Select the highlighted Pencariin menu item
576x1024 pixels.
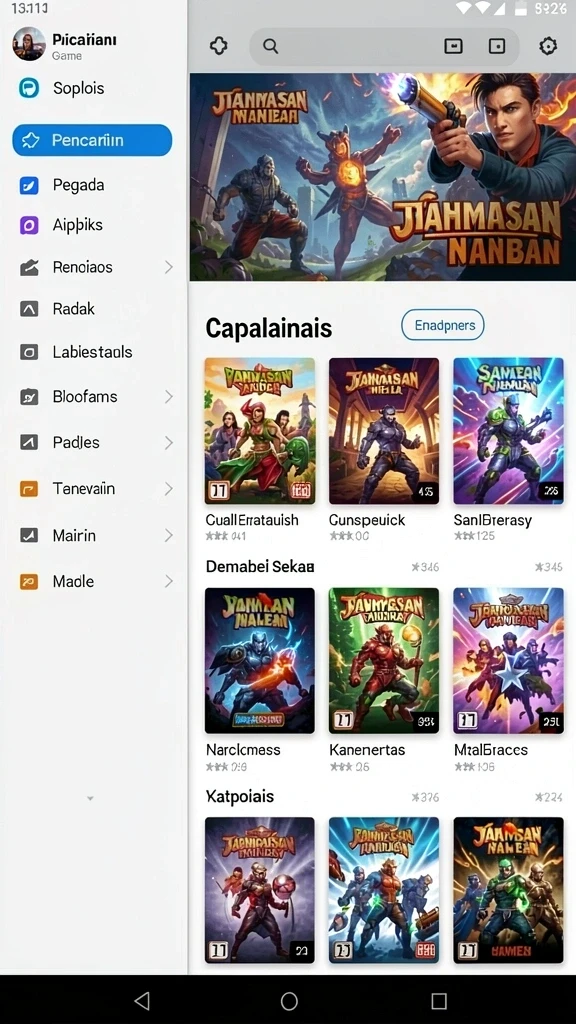pyautogui.click(x=92, y=140)
